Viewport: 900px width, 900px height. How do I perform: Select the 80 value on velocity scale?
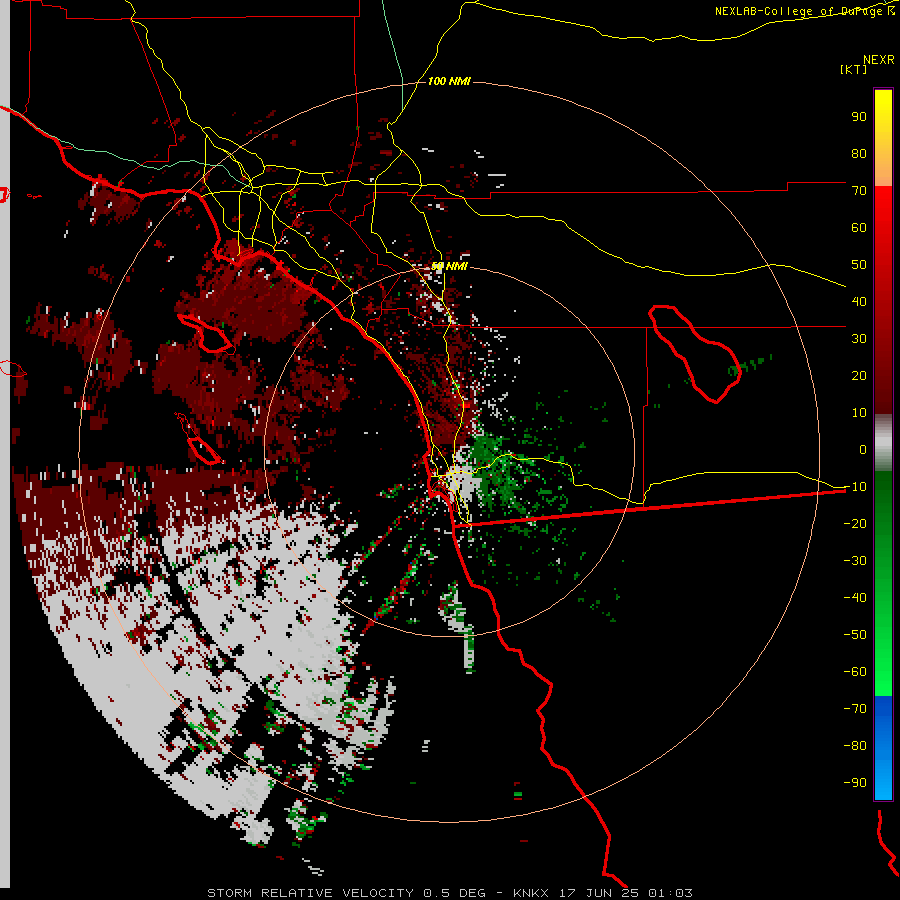coord(859,153)
